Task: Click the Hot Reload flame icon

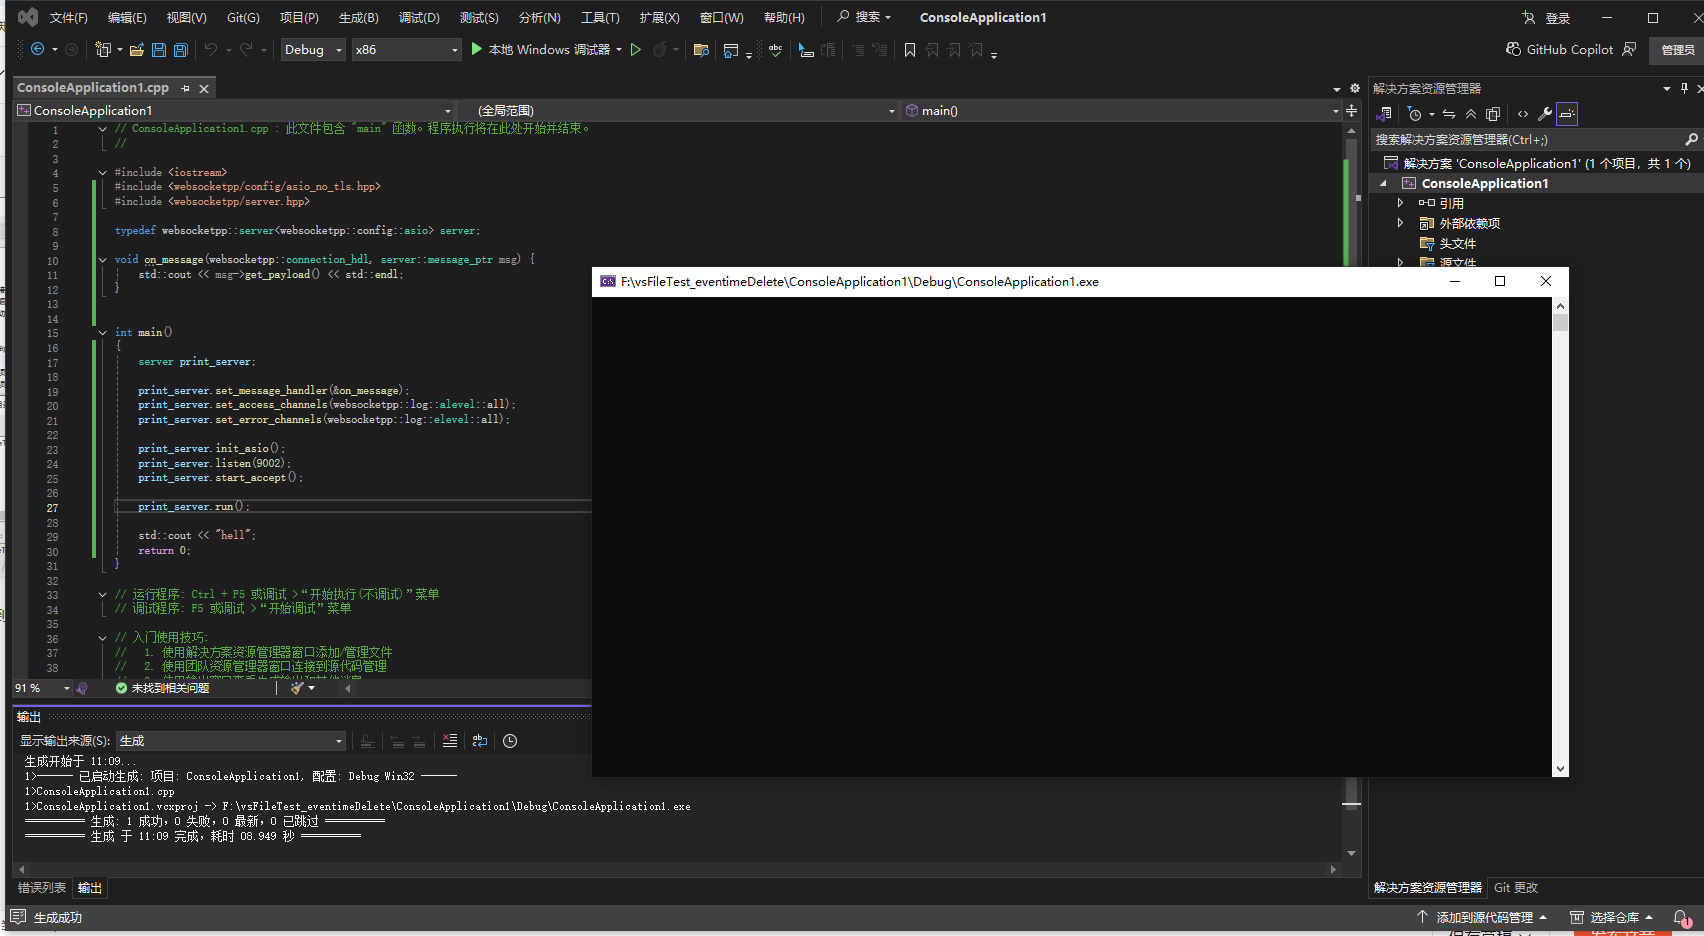Action: [x=659, y=49]
